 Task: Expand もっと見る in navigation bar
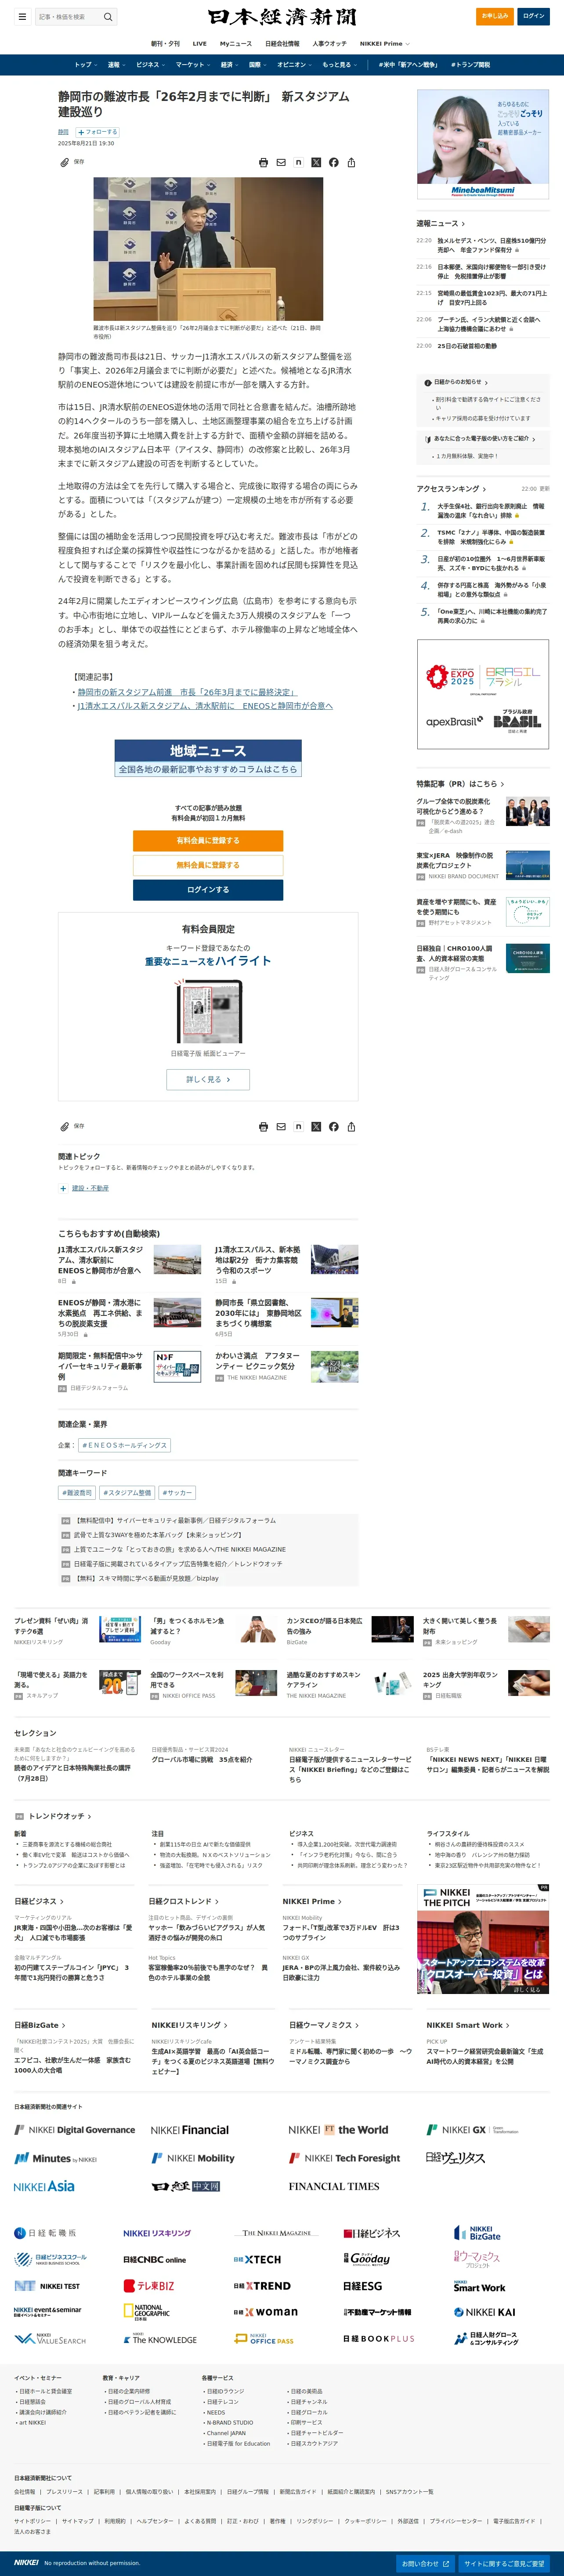tap(339, 65)
